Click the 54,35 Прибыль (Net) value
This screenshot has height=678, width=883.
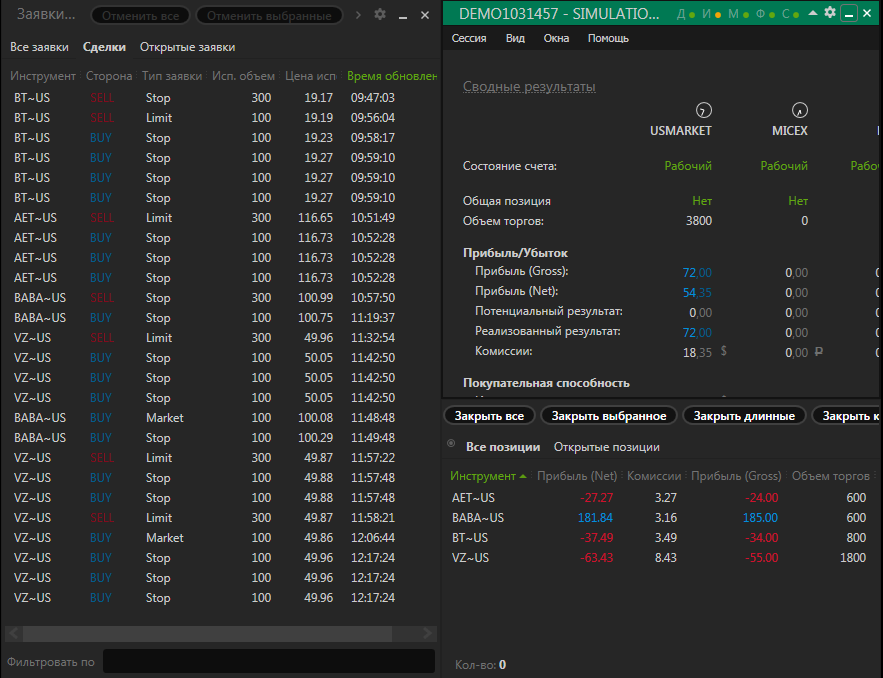[x=697, y=293]
